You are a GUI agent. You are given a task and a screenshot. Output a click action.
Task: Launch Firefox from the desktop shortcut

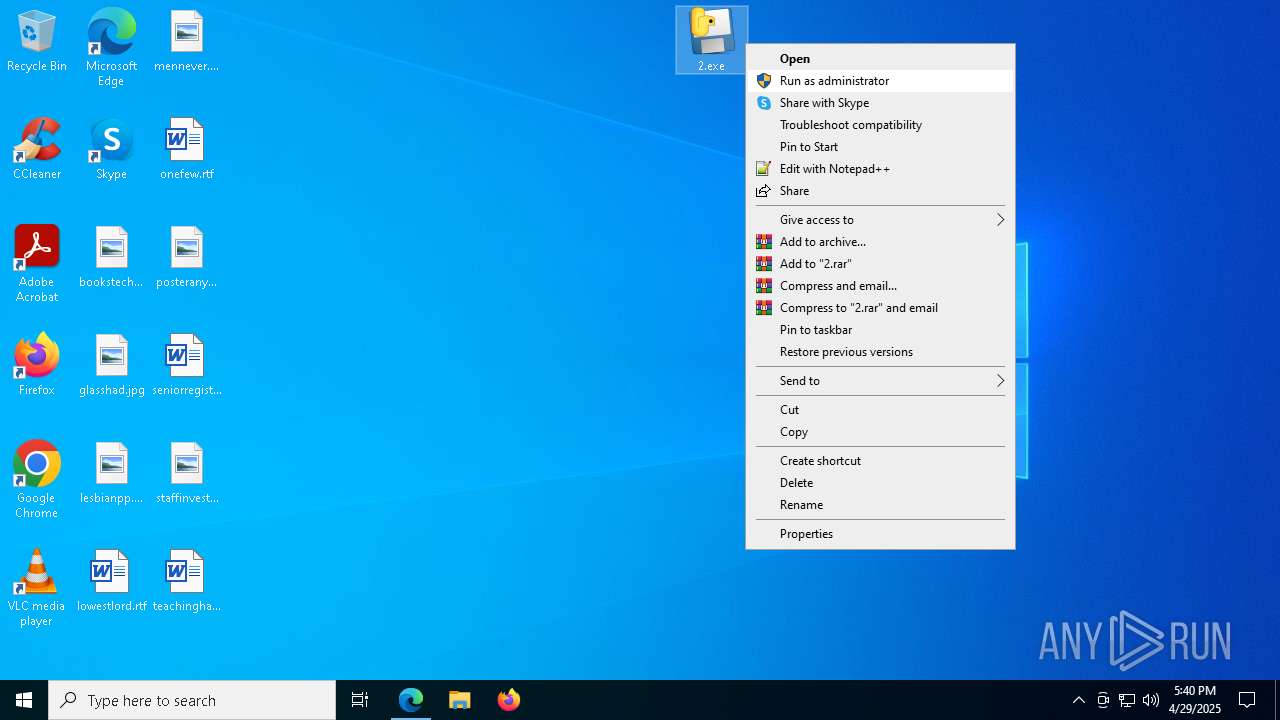point(37,366)
